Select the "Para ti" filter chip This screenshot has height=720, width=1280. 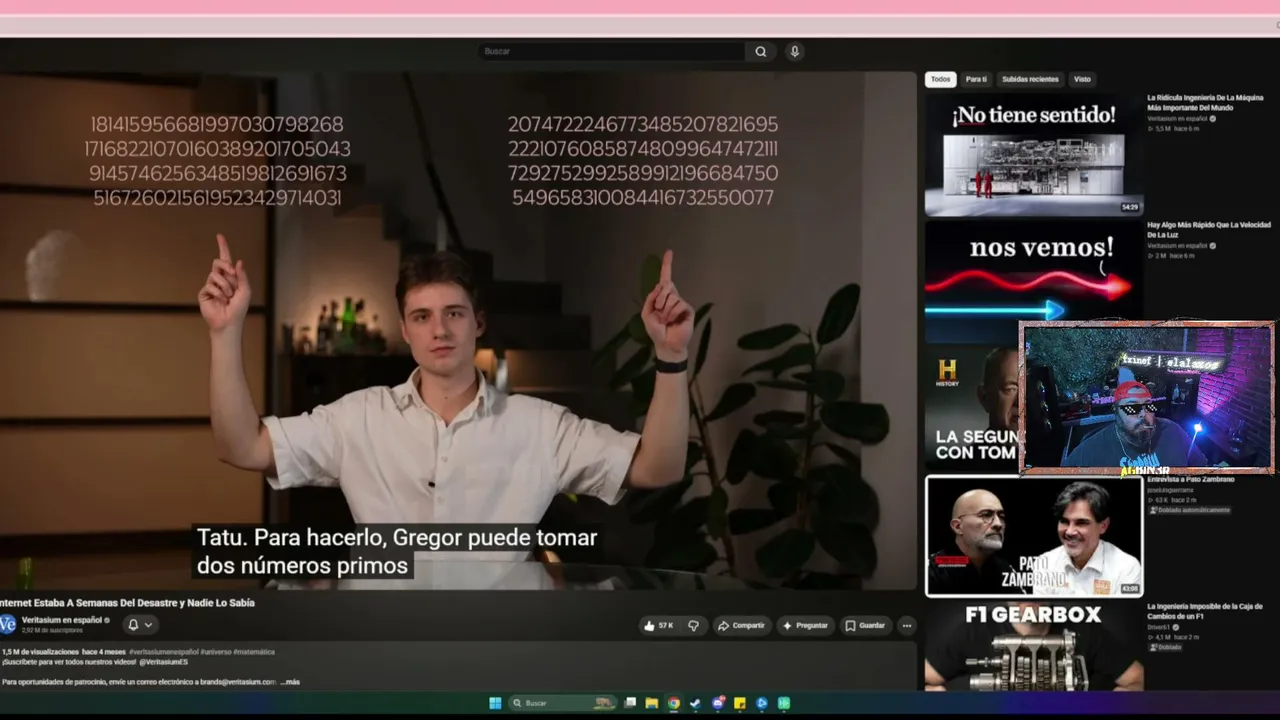(976, 79)
